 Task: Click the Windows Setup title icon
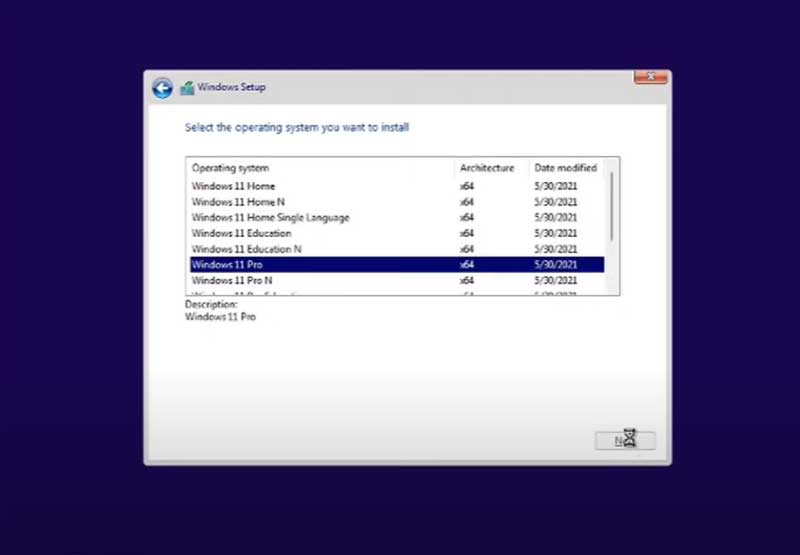tap(187, 88)
